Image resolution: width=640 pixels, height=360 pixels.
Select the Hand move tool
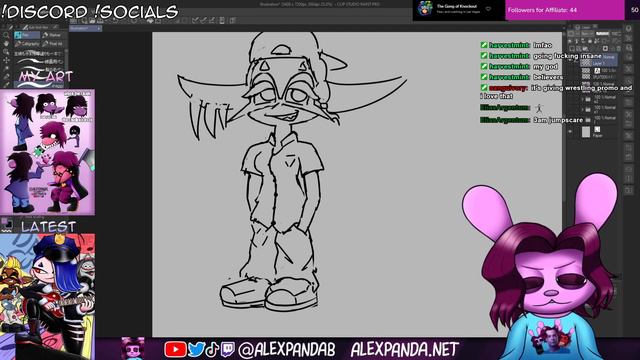(6, 43)
